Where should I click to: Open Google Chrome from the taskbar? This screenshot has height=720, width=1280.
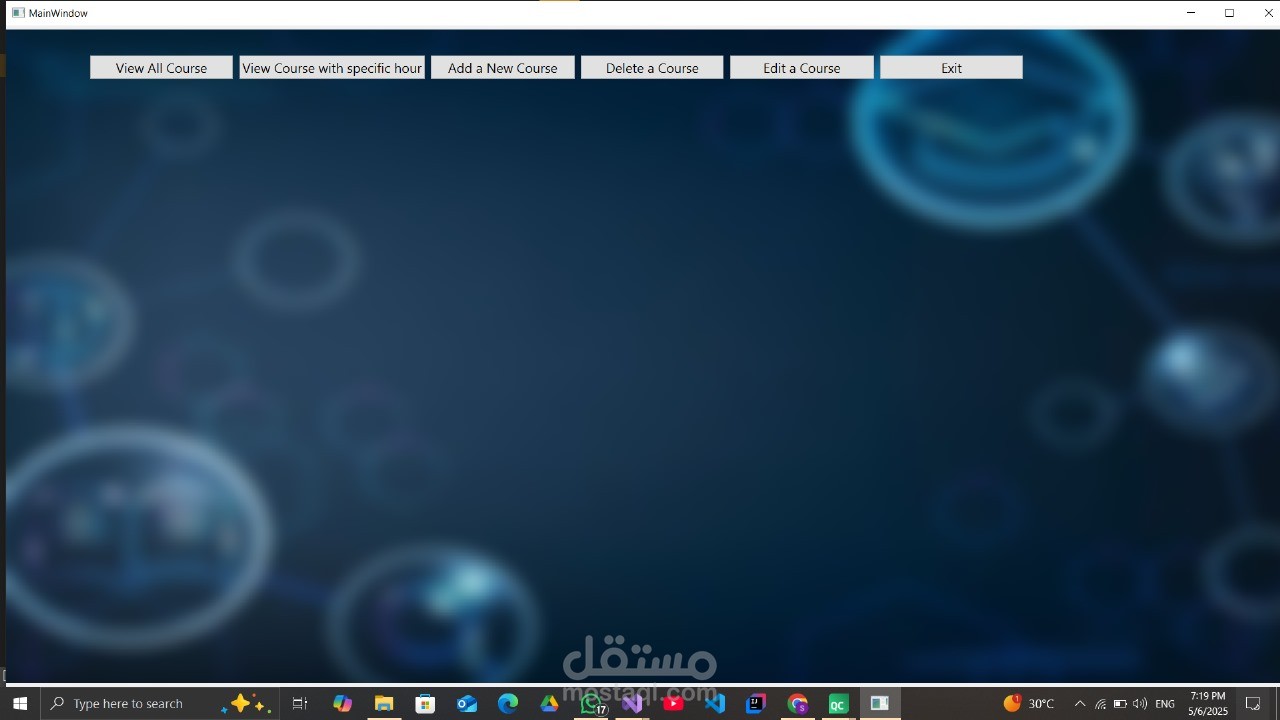tap(797, 704)
